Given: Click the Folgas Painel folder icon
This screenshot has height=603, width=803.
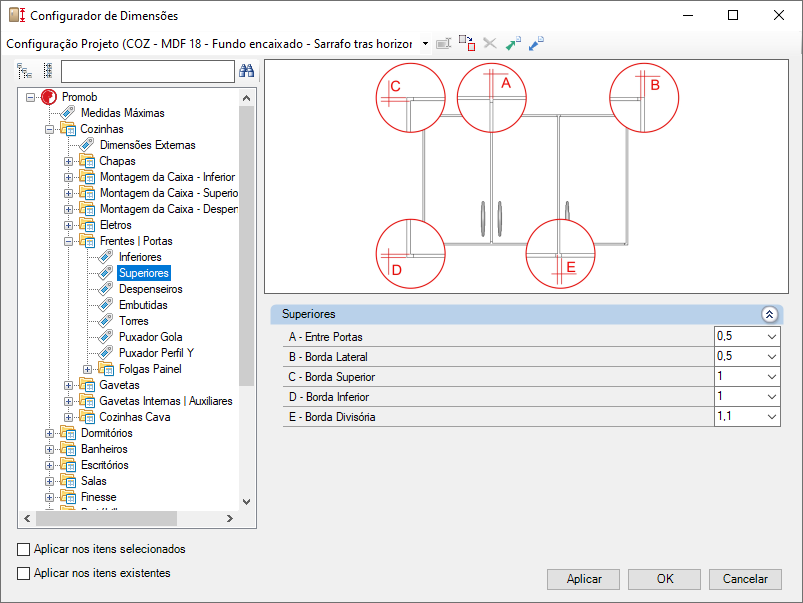Looking at the screenshot, I should point(106,368).
